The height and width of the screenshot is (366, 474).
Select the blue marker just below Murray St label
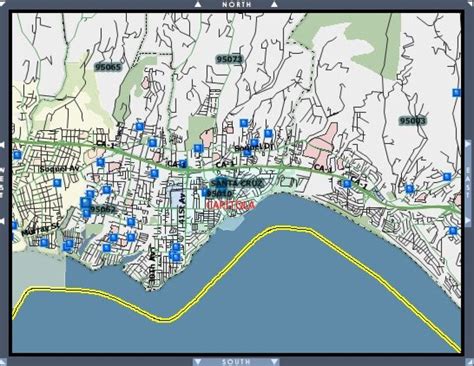click(x=44, y=242)
